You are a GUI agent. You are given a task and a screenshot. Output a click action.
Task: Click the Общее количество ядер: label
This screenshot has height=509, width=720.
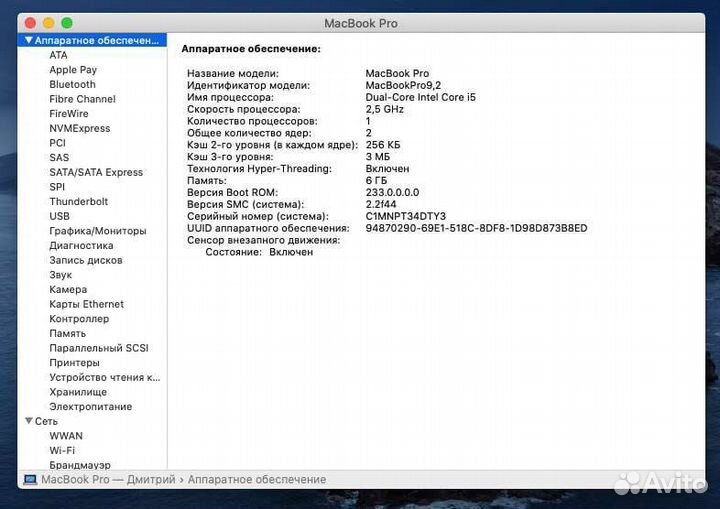pos(249,133)
